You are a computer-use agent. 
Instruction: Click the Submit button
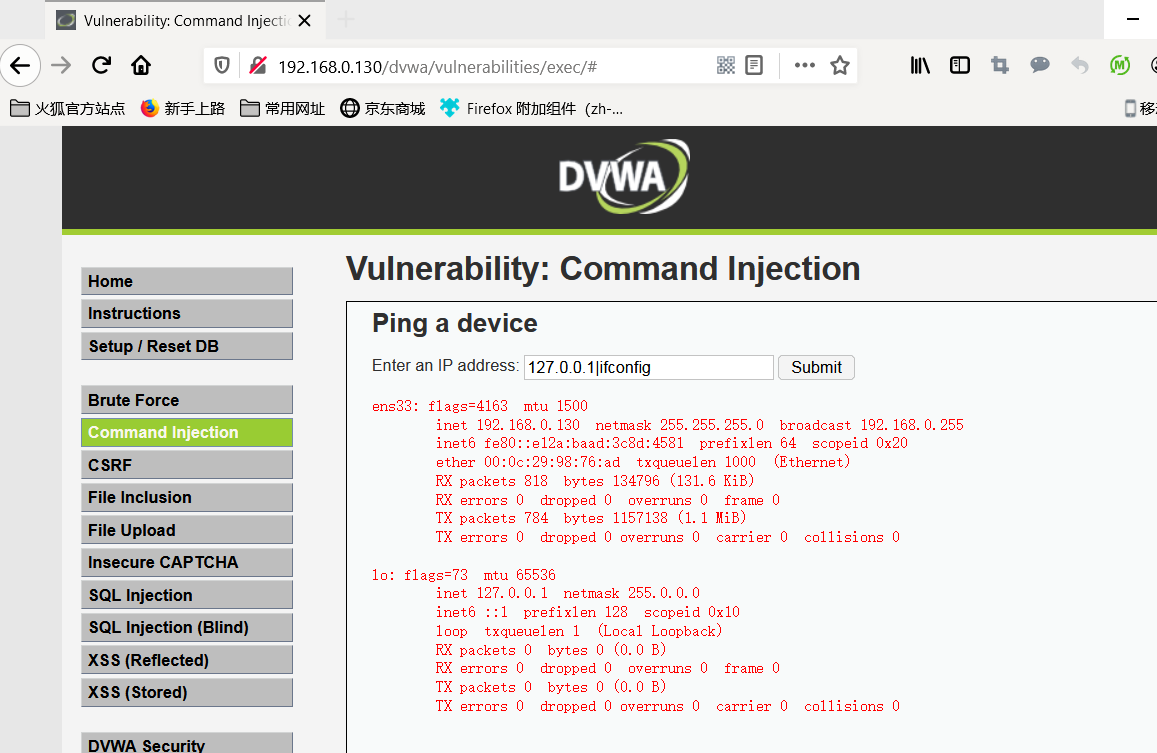click(x=816, y=368)
